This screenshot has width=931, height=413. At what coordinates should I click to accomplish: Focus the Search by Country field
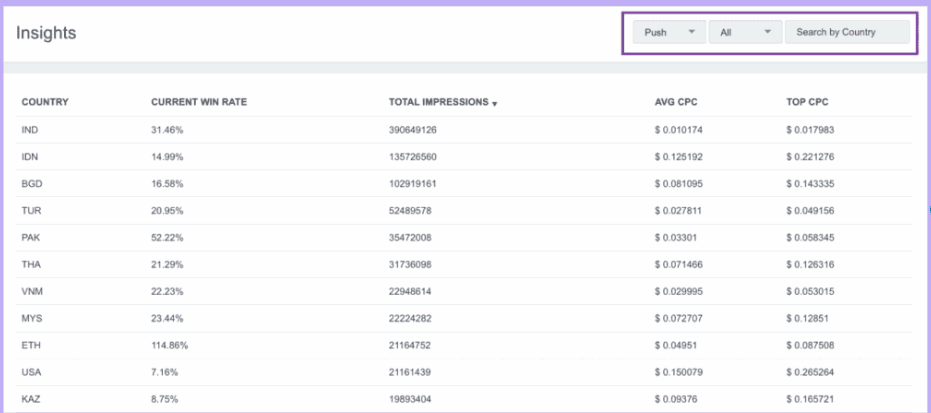click(x=847, y=32)
